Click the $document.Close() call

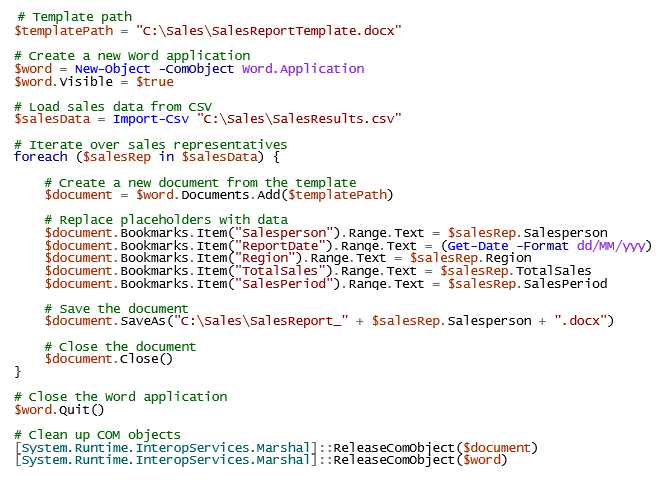point(109,359)
